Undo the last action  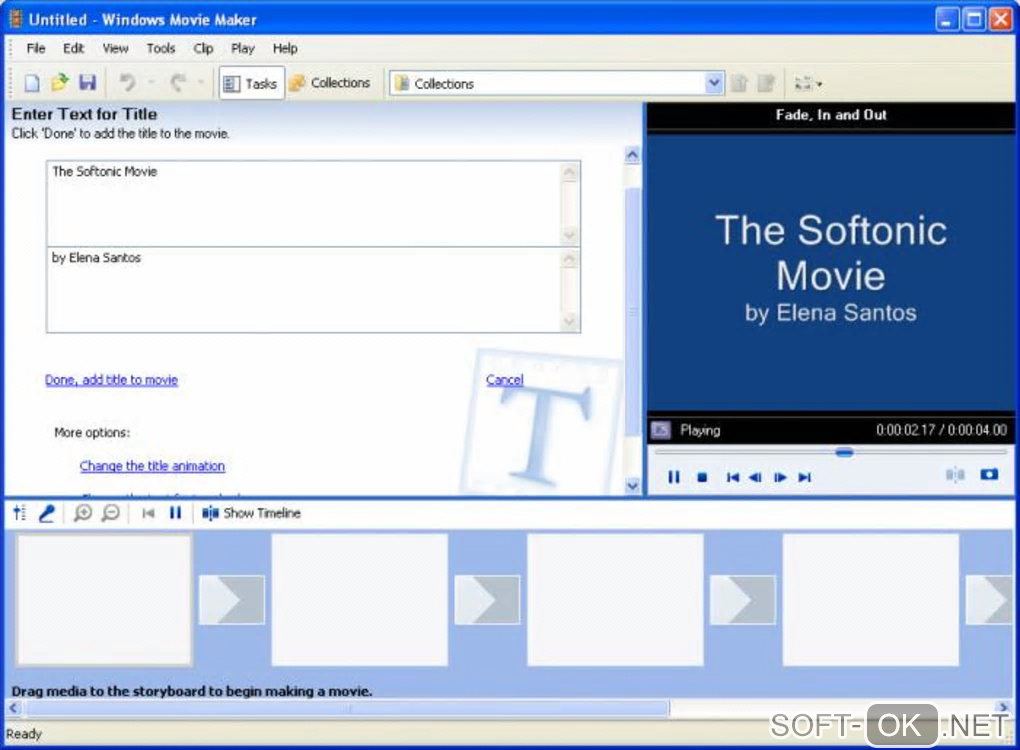pos(128,83)
